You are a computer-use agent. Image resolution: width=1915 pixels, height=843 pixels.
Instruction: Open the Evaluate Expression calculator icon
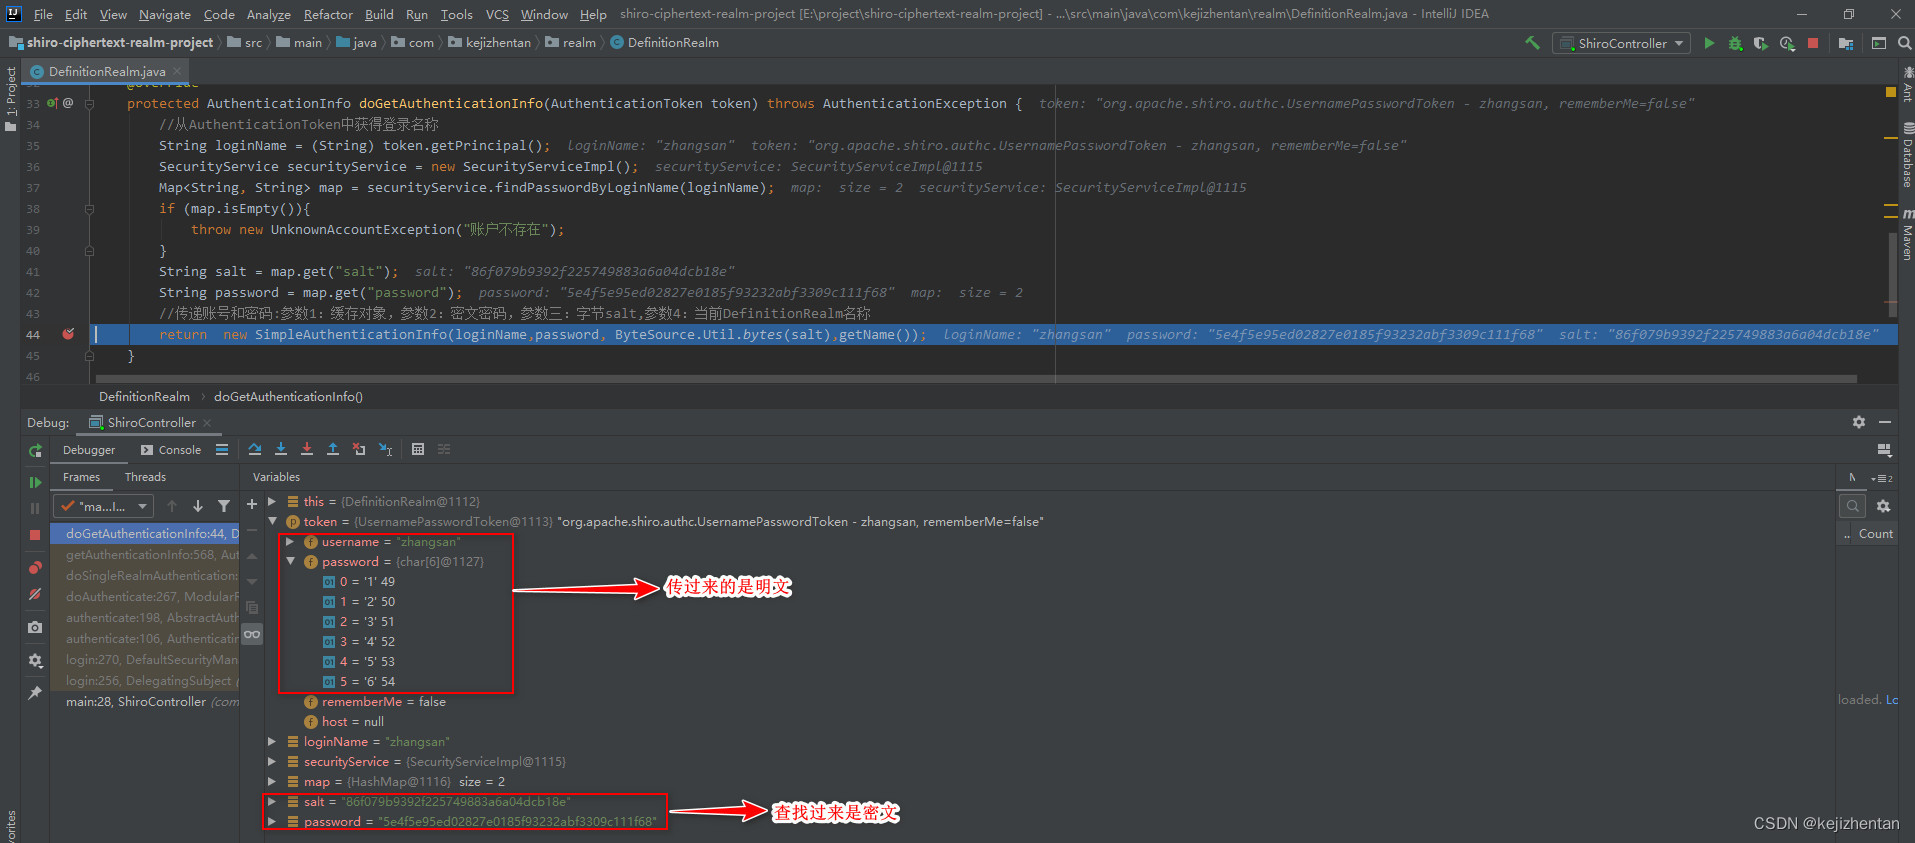[x=418, y=449]
